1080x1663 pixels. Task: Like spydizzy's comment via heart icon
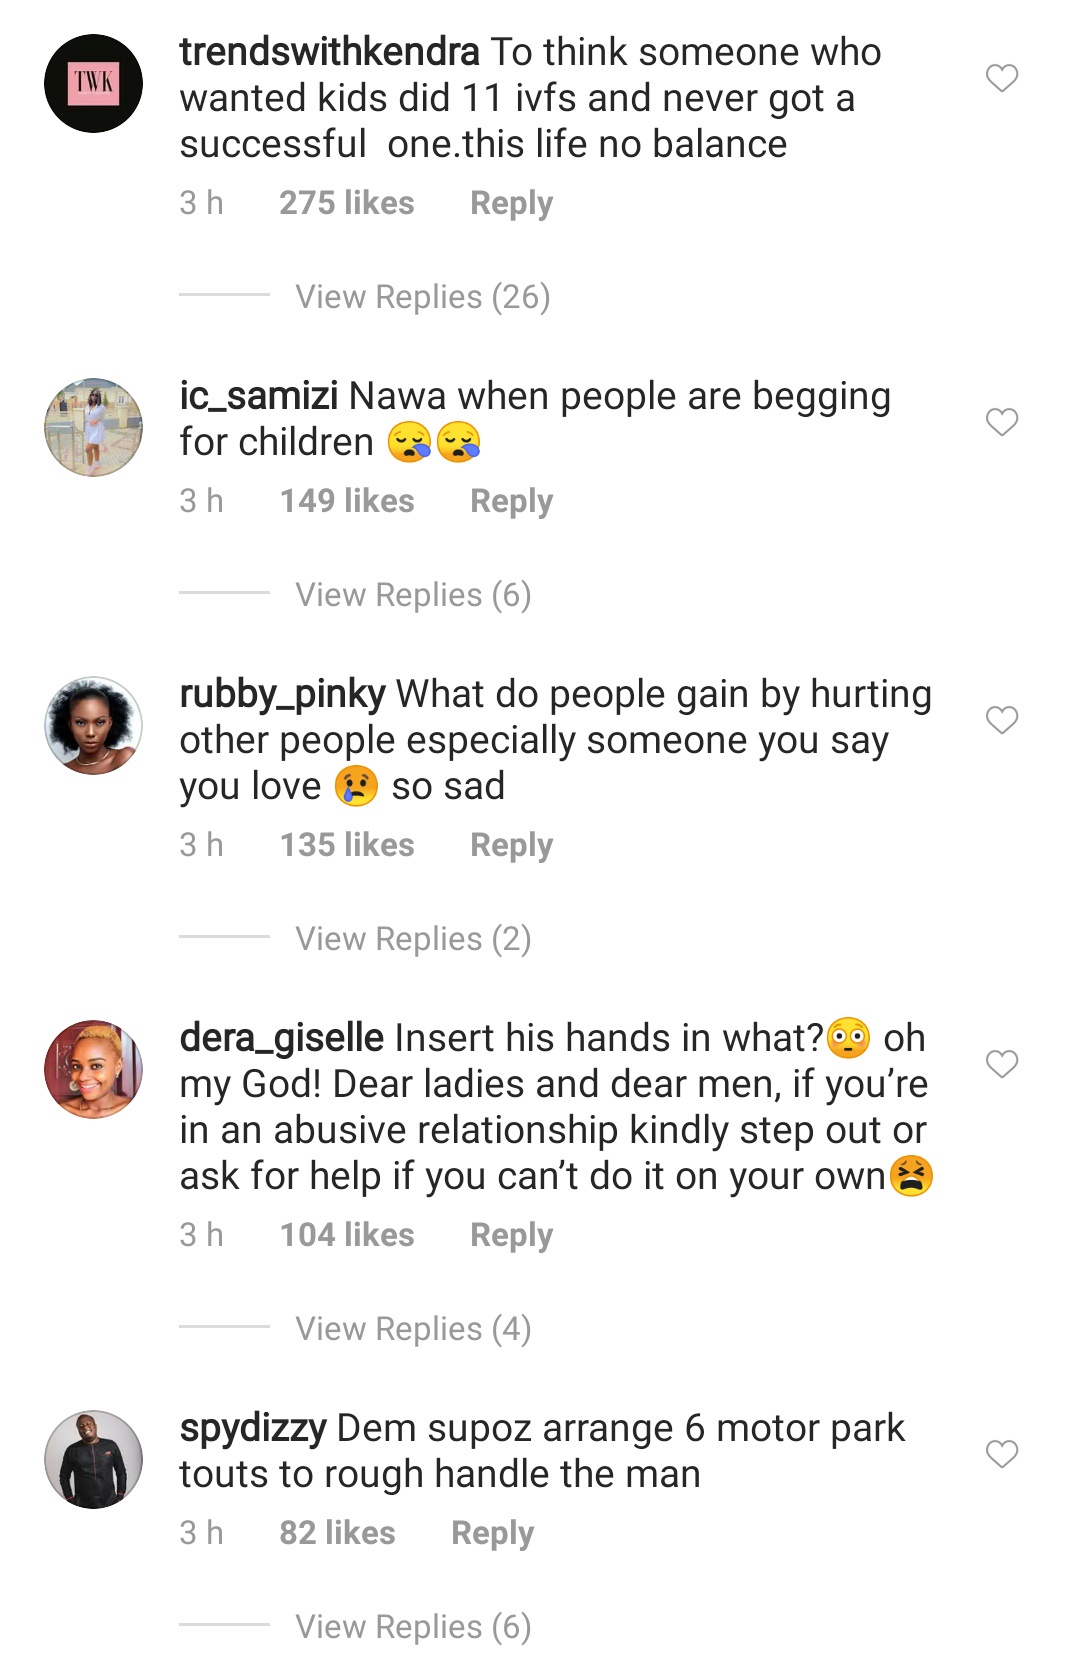click(x=1002, y=1453)
